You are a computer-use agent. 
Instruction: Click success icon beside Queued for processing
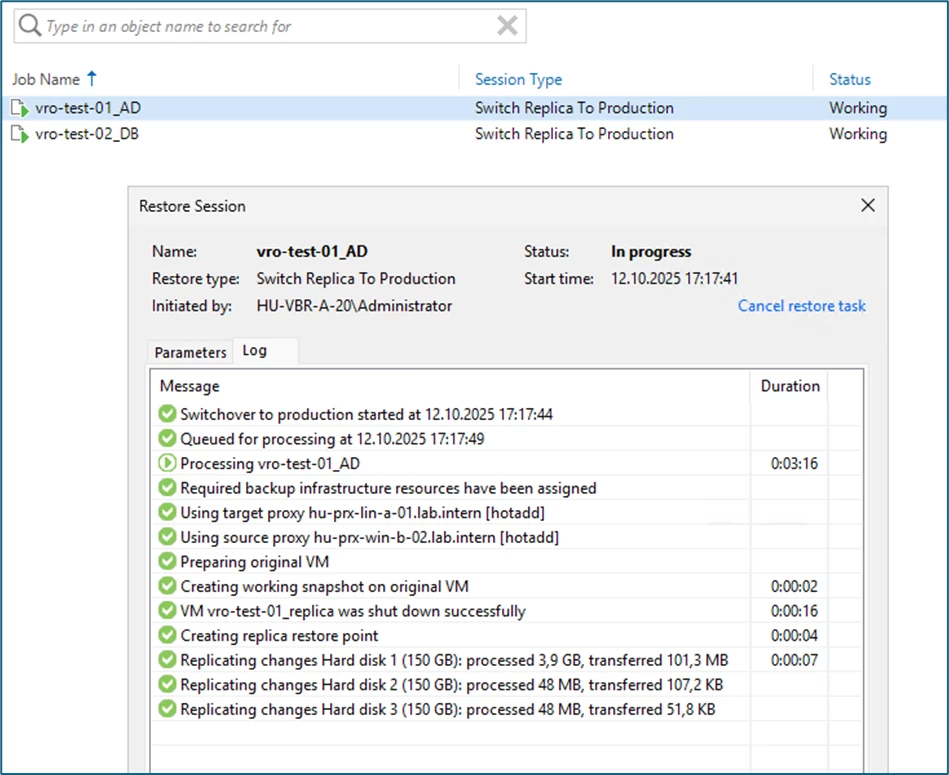pyautogui.click(x=167, y=439)
